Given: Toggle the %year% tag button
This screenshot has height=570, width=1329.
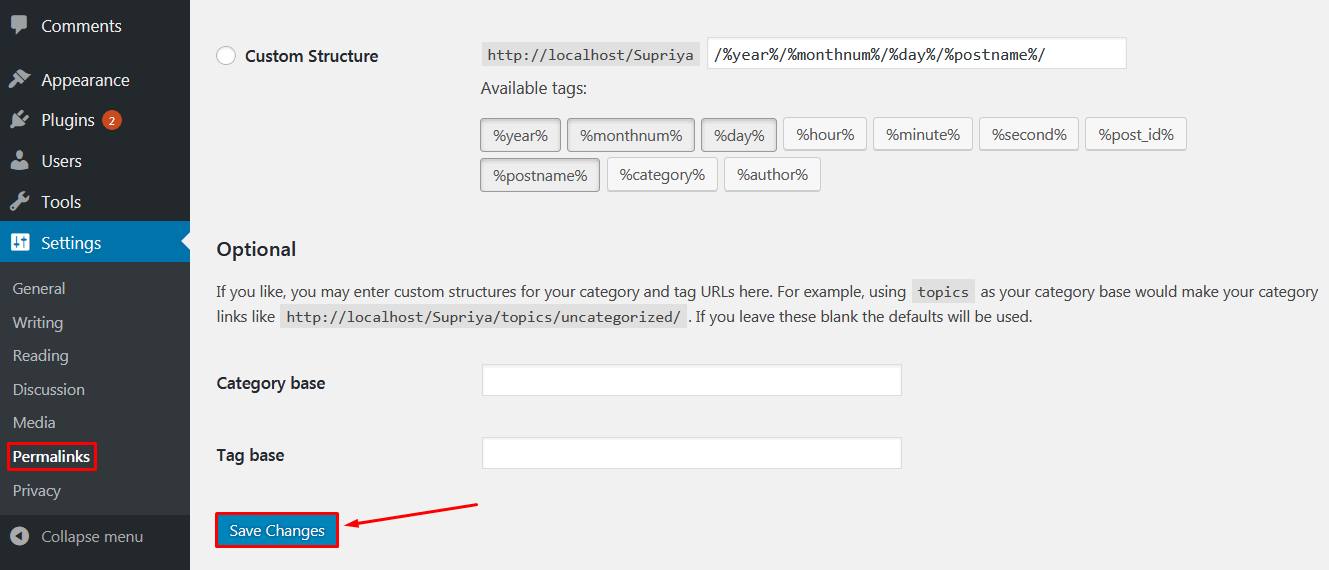Looking at the screenshot, I should pyautogui.click(x=521, y=134).
